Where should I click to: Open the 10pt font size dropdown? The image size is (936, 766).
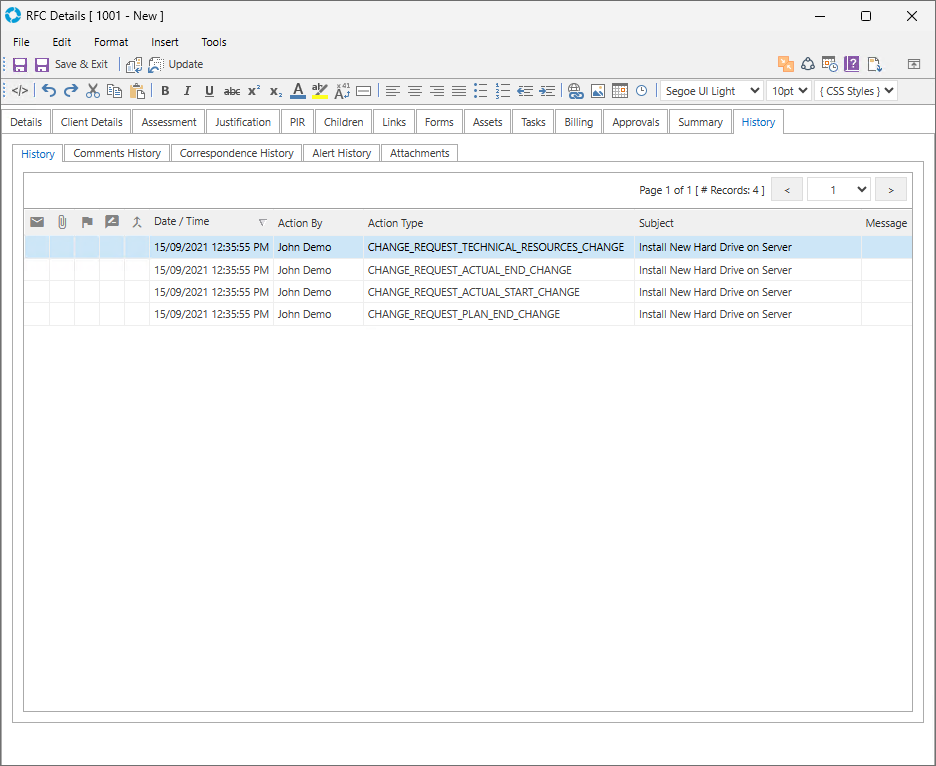point(788,91)
